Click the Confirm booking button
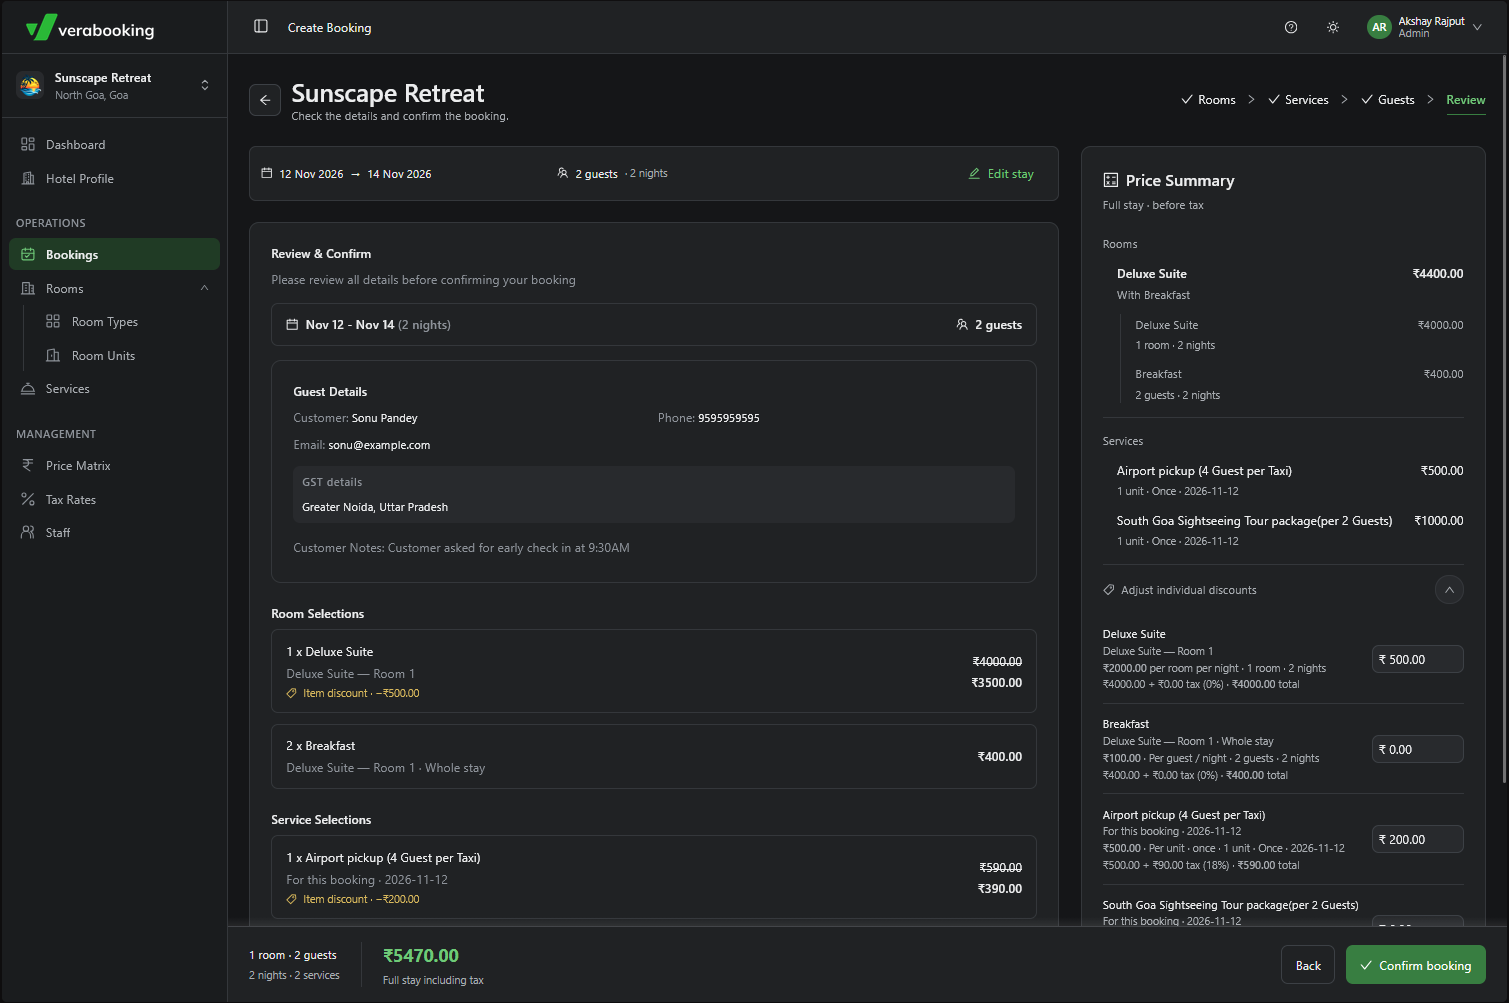The image size is (1509, 1003). click(1415, 965)
